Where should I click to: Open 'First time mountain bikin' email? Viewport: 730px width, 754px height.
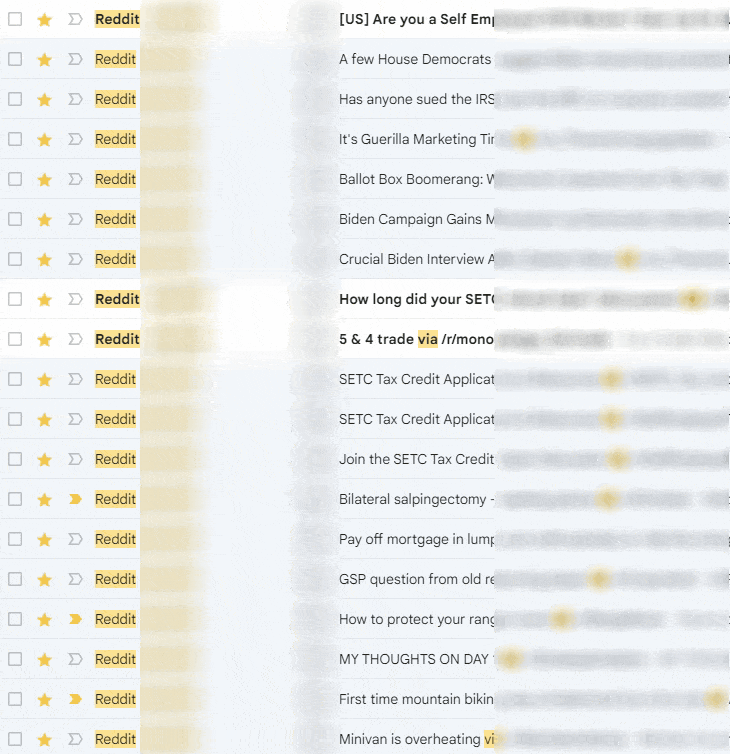tap(416, 699)
